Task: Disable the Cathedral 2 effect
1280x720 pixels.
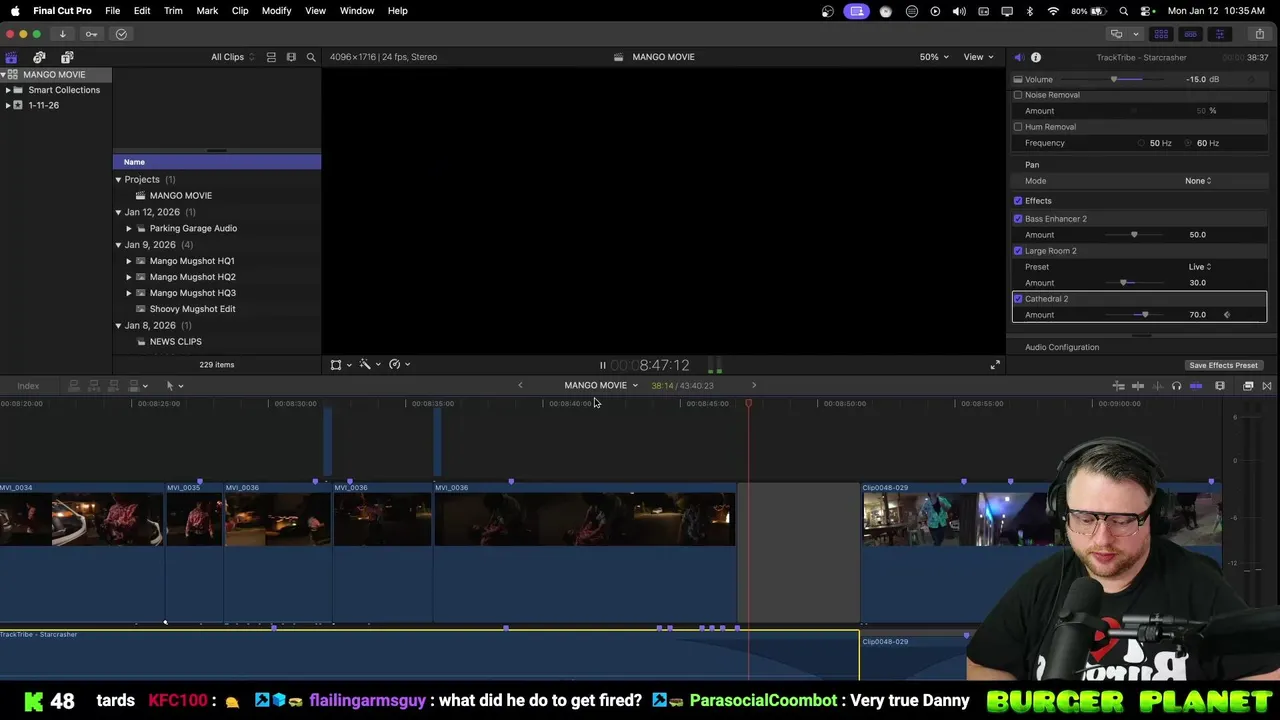Action: pyautogui.click(x=1018, y=299)
